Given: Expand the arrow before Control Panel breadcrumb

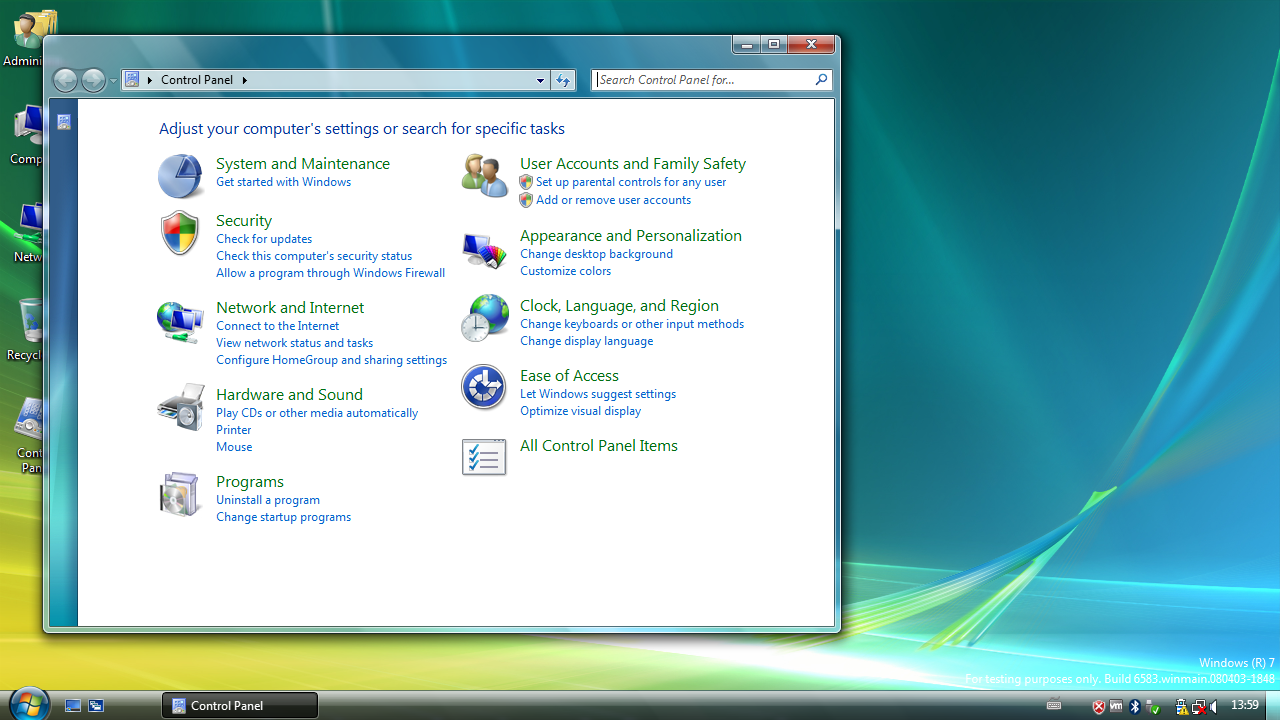Looking at the screenshot, I should coord(150,80).
